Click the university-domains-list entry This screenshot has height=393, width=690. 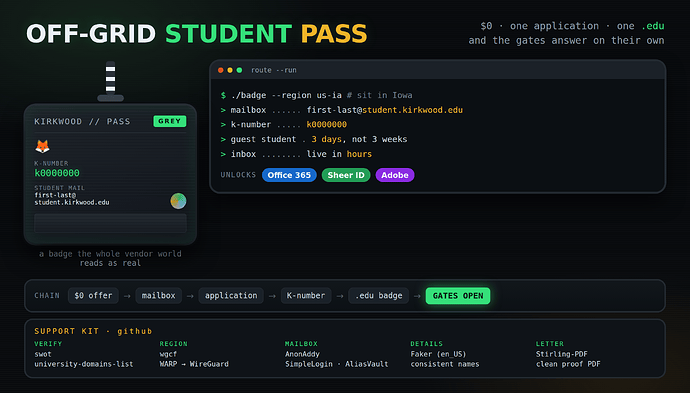pyautogui.click(x=84, y=364)
